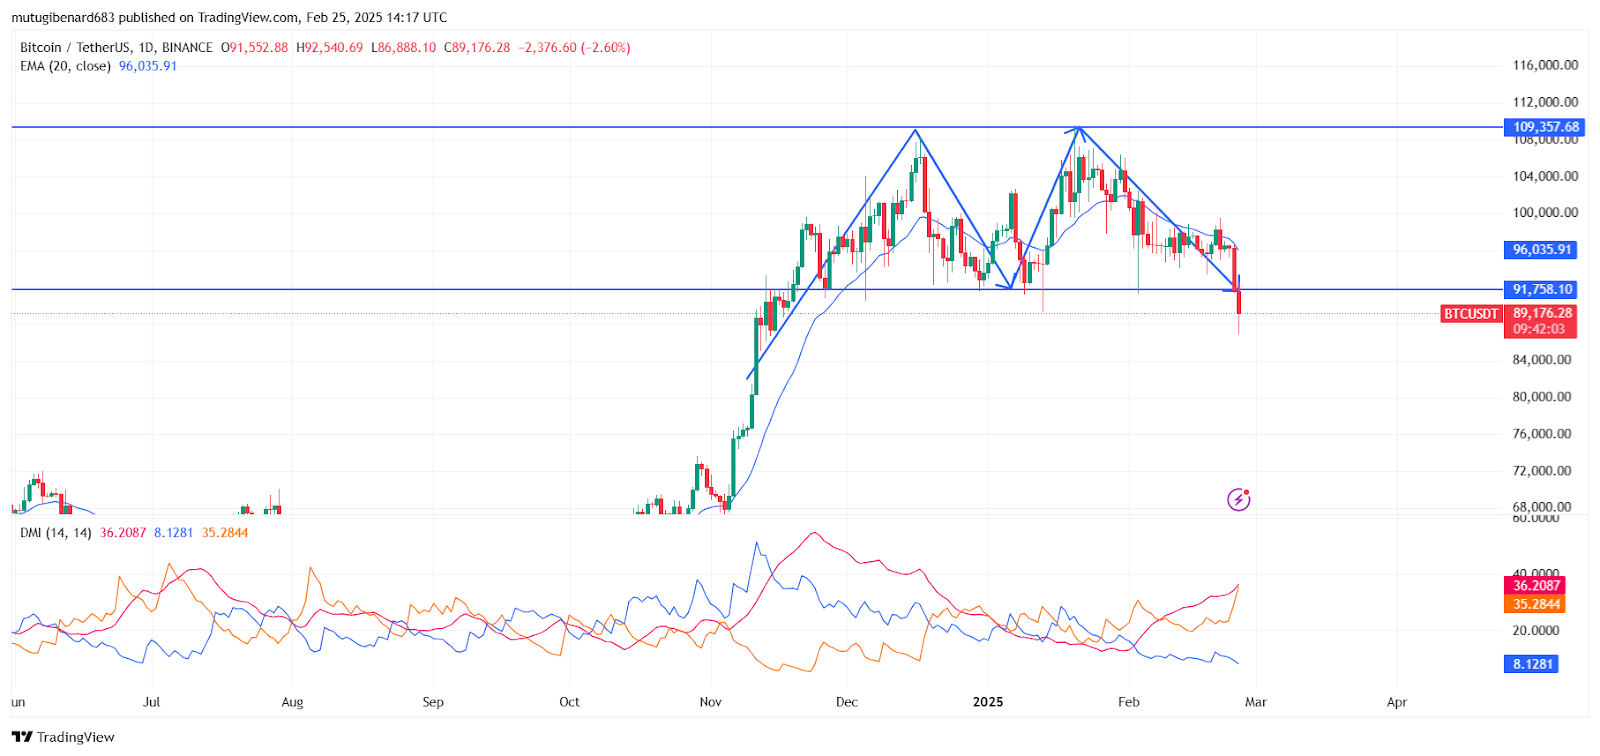Click the 112,000.00 price axis tick
The height and width of the screenshot is (756, 1600).
point(1545,102)
